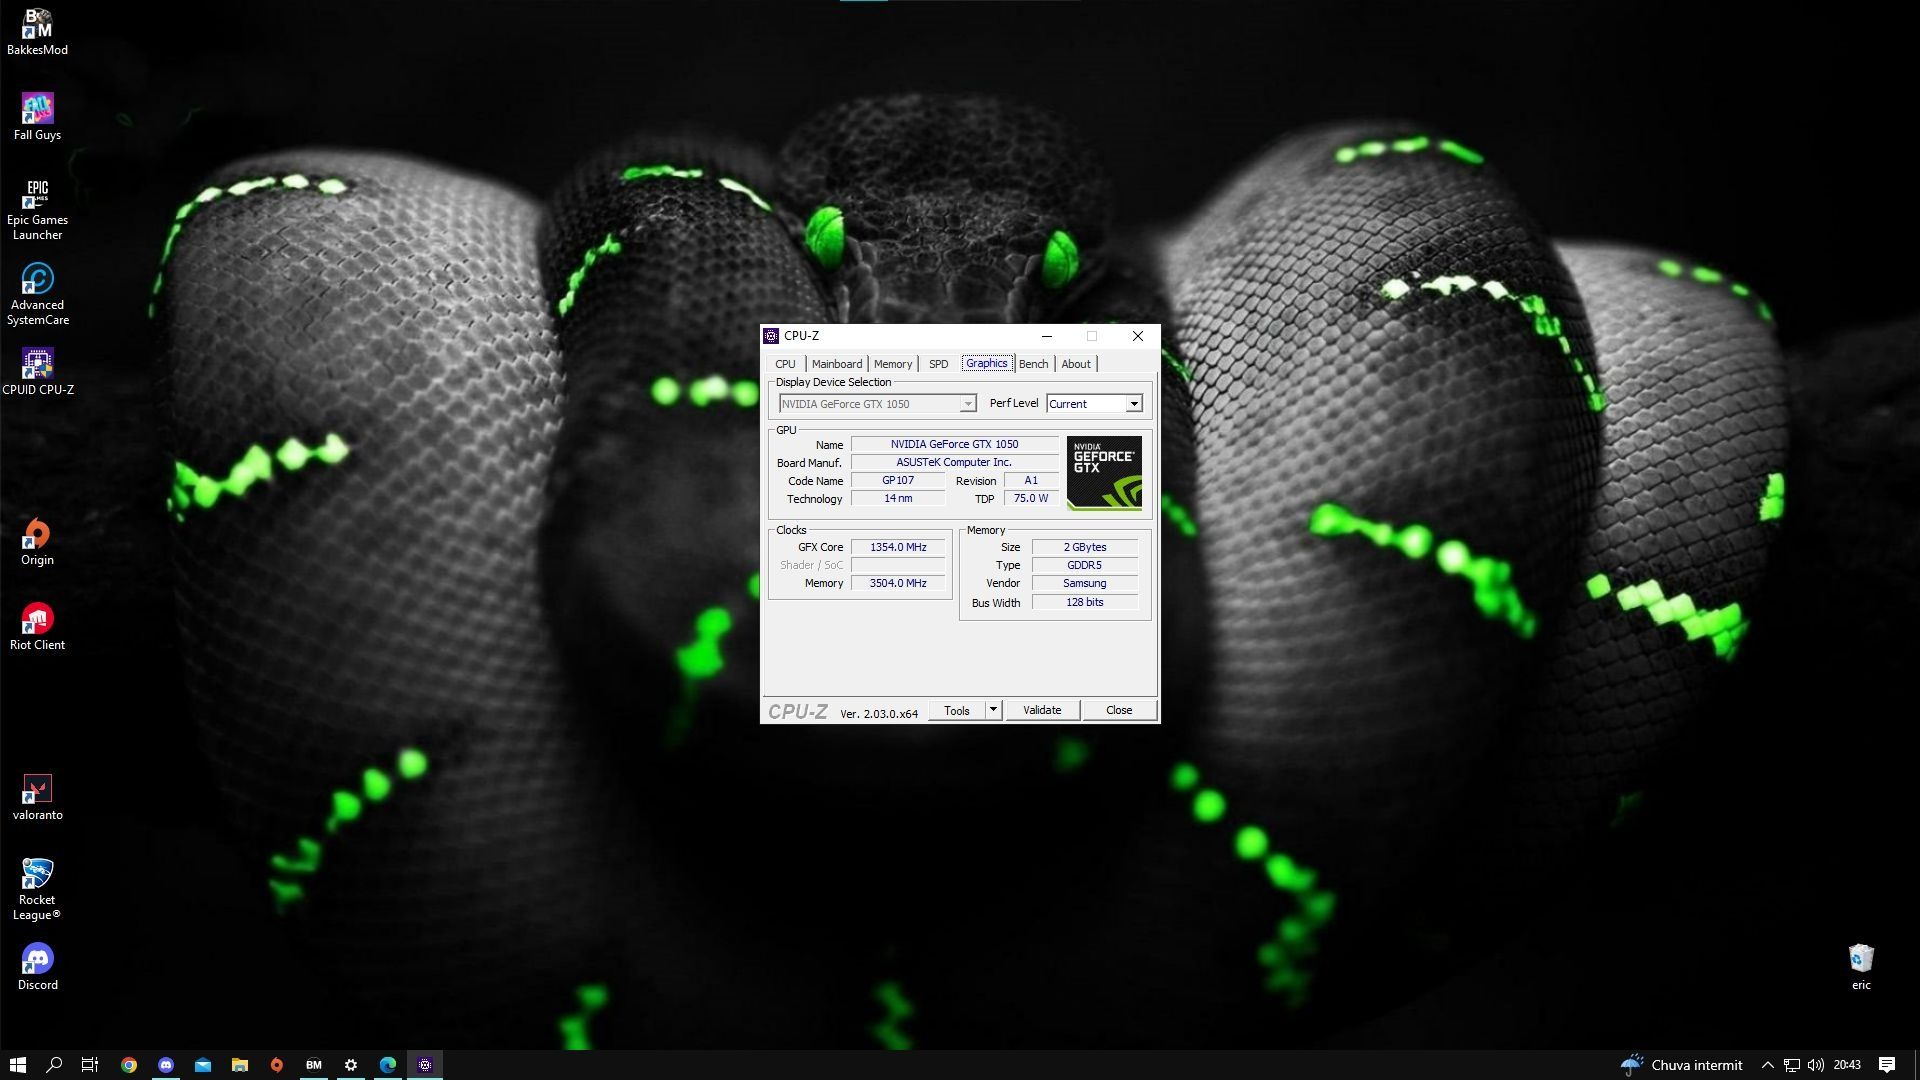
Task: Open the notification center icon
Action: click(x=1887, y=1065)
